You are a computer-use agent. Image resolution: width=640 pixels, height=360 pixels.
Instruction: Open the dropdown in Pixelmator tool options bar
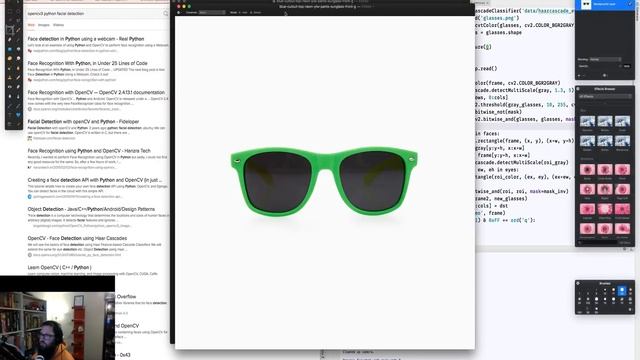(x=212, y=13)
